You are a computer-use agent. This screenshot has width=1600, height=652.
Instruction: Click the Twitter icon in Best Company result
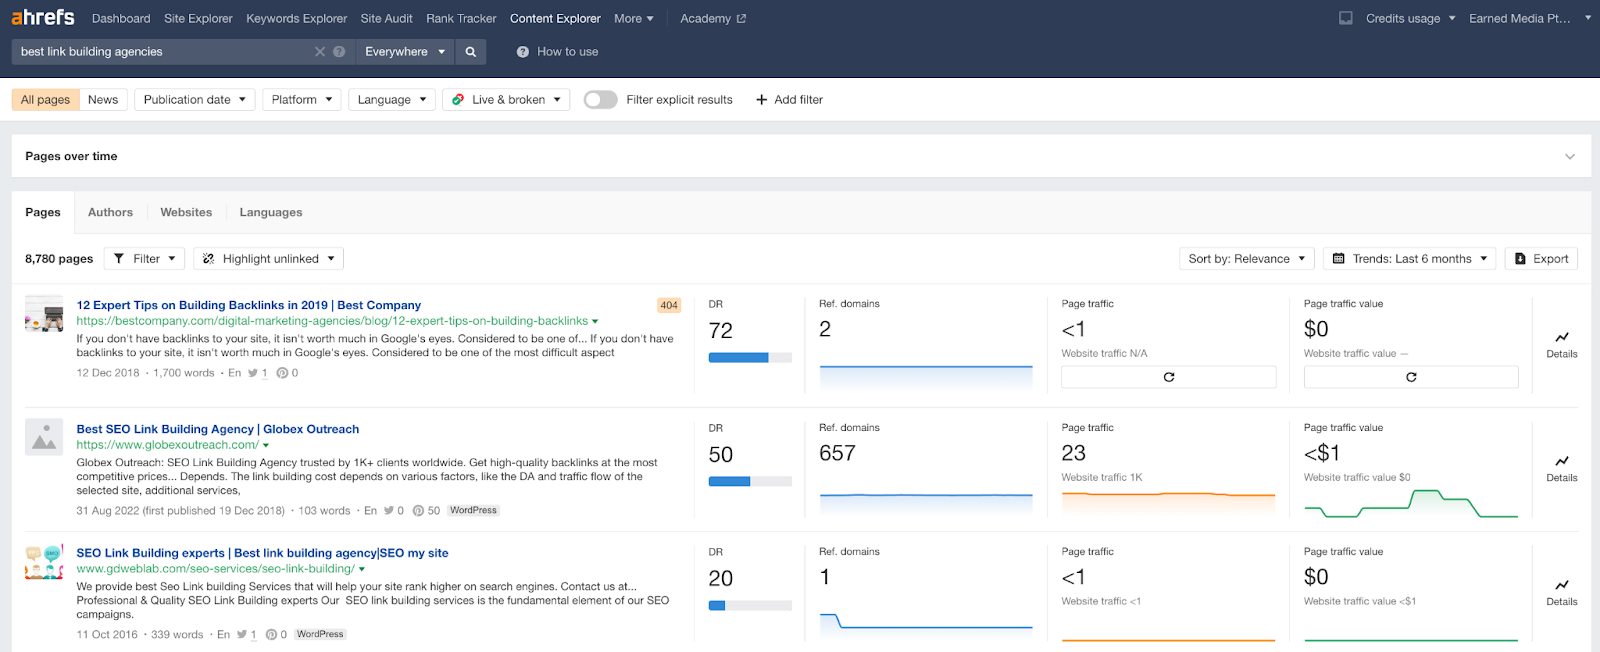(x=253, y=373)
